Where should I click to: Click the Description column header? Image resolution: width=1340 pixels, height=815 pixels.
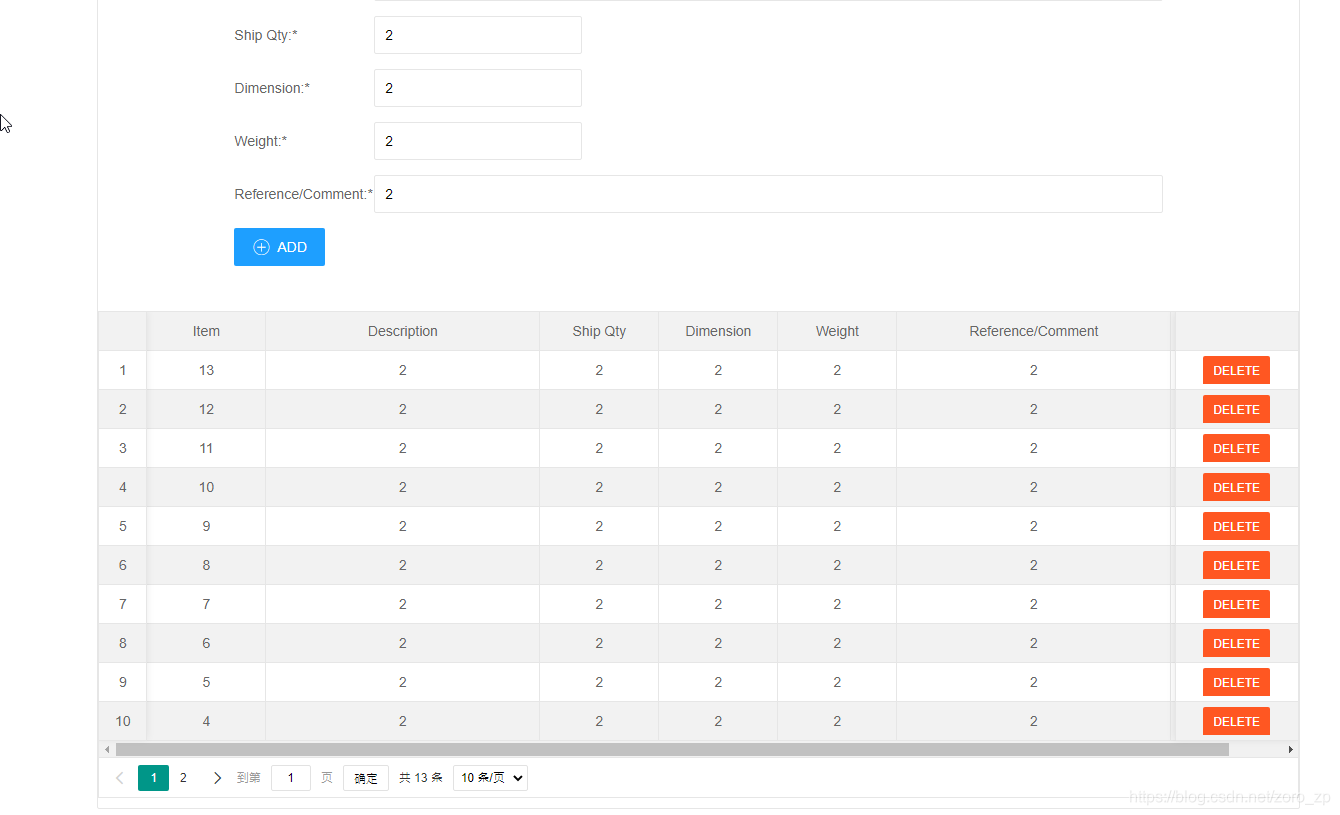(403, 331)
